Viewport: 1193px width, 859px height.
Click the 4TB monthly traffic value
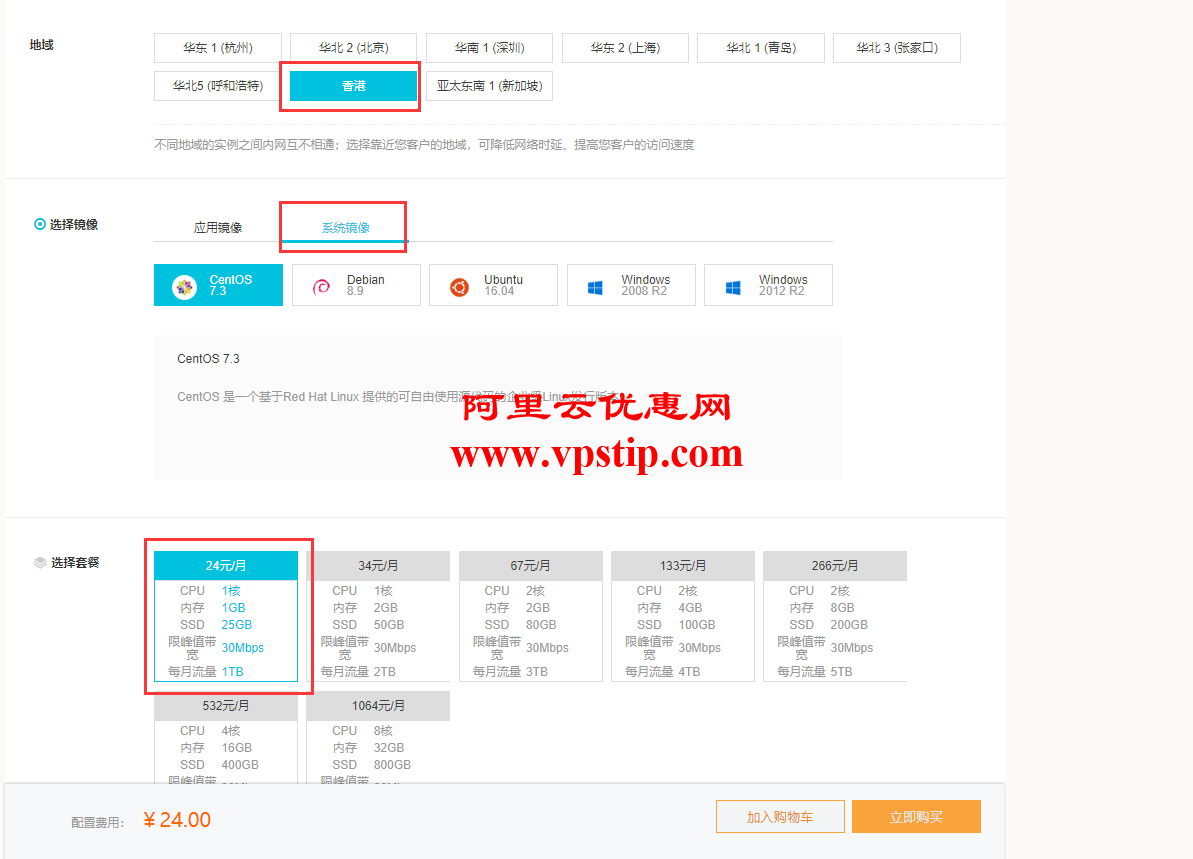point(689,672)
